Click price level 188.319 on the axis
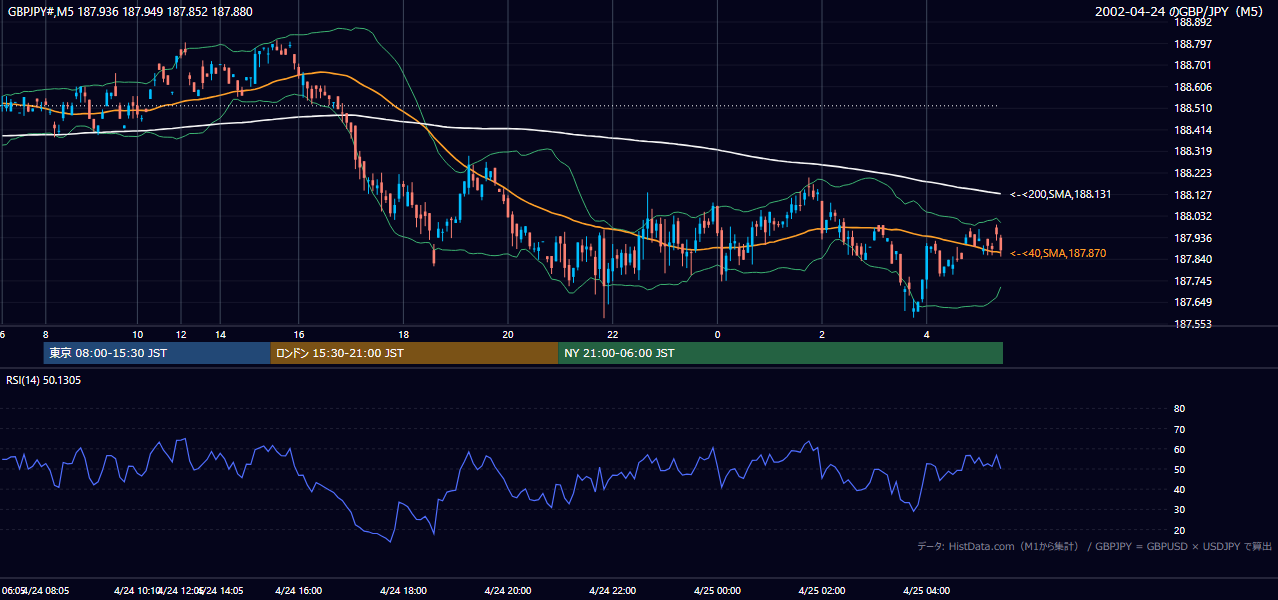Screen dimensions: 1278x600 (x=1192, y=152)
